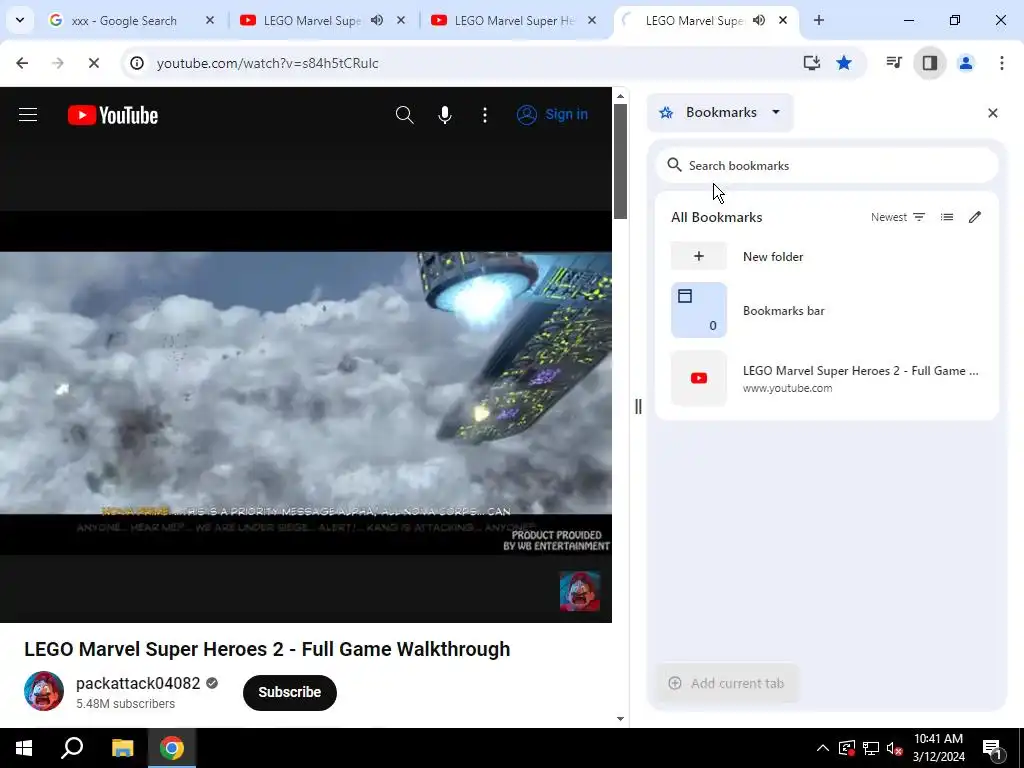
Task: Install app icon in address bar
Action: [x=812, y=63]
